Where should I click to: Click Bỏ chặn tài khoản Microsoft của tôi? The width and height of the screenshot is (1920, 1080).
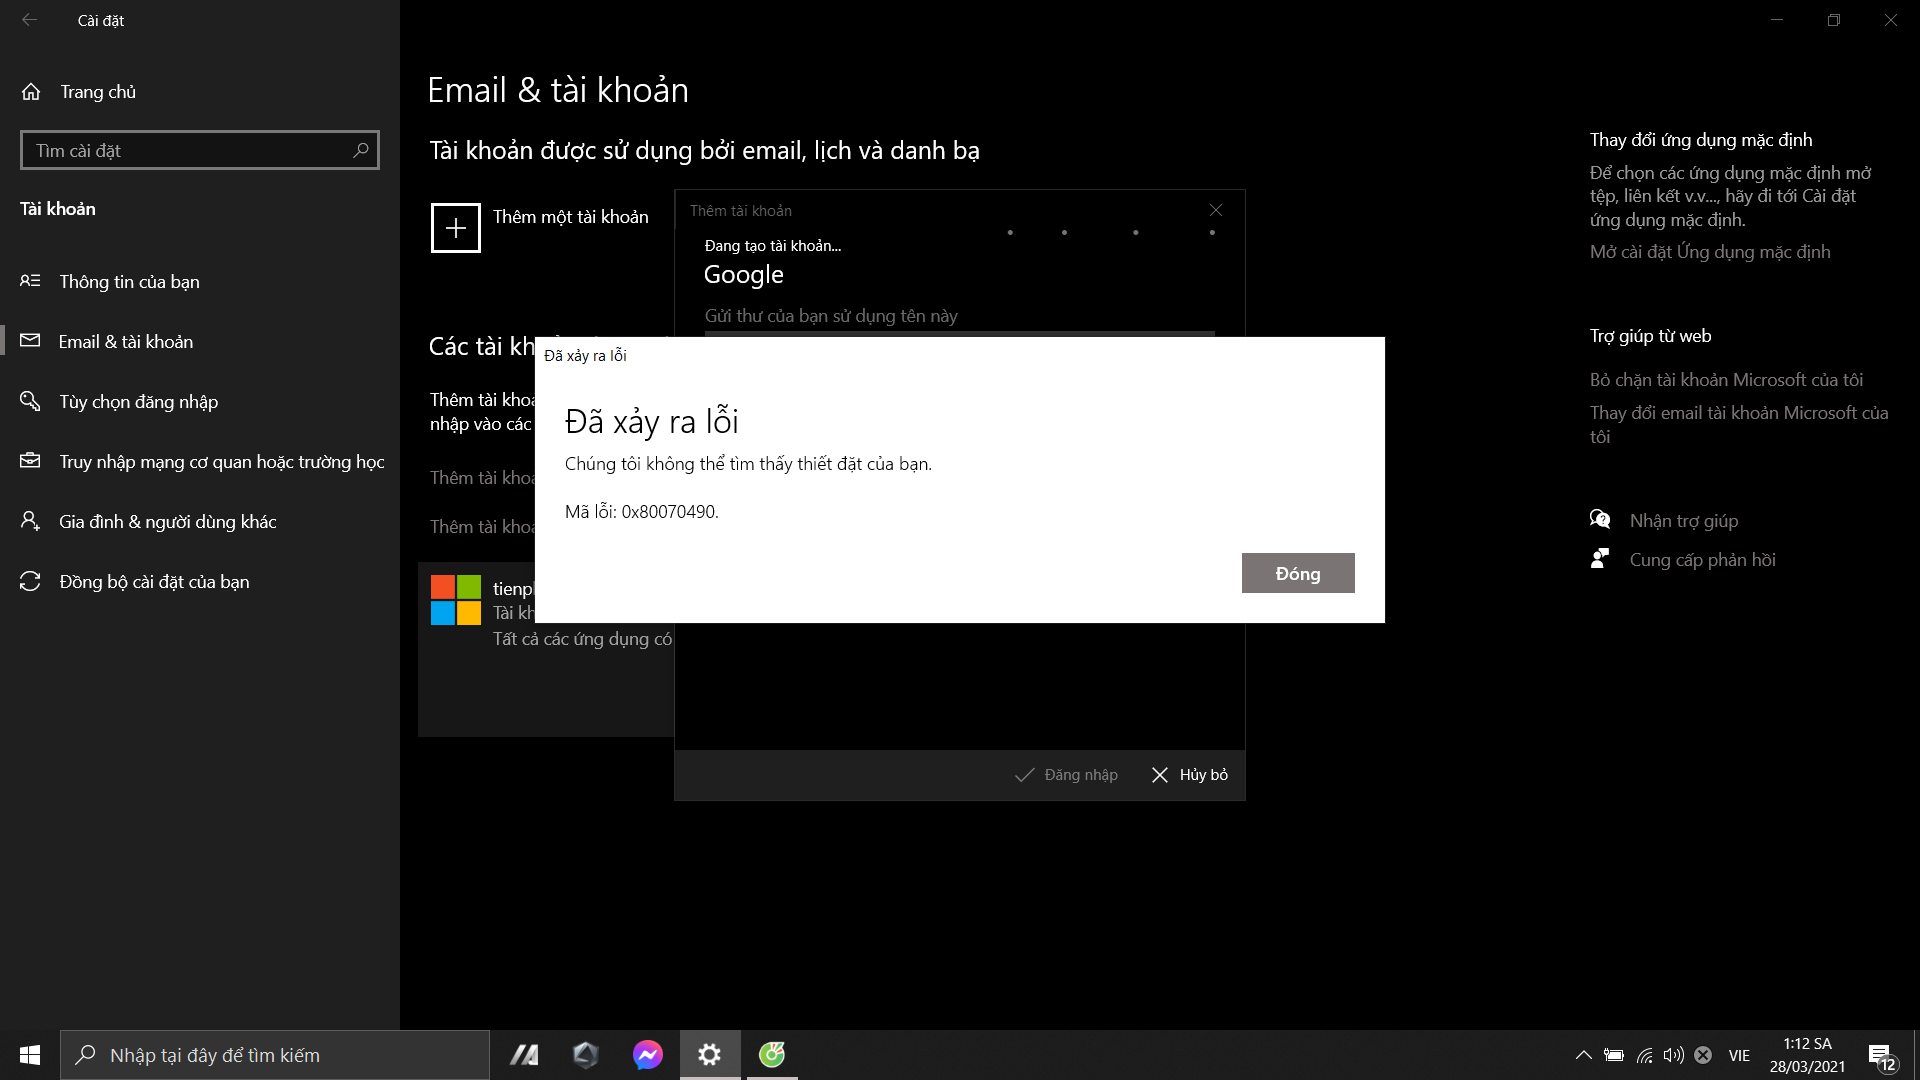[1727, 379]
